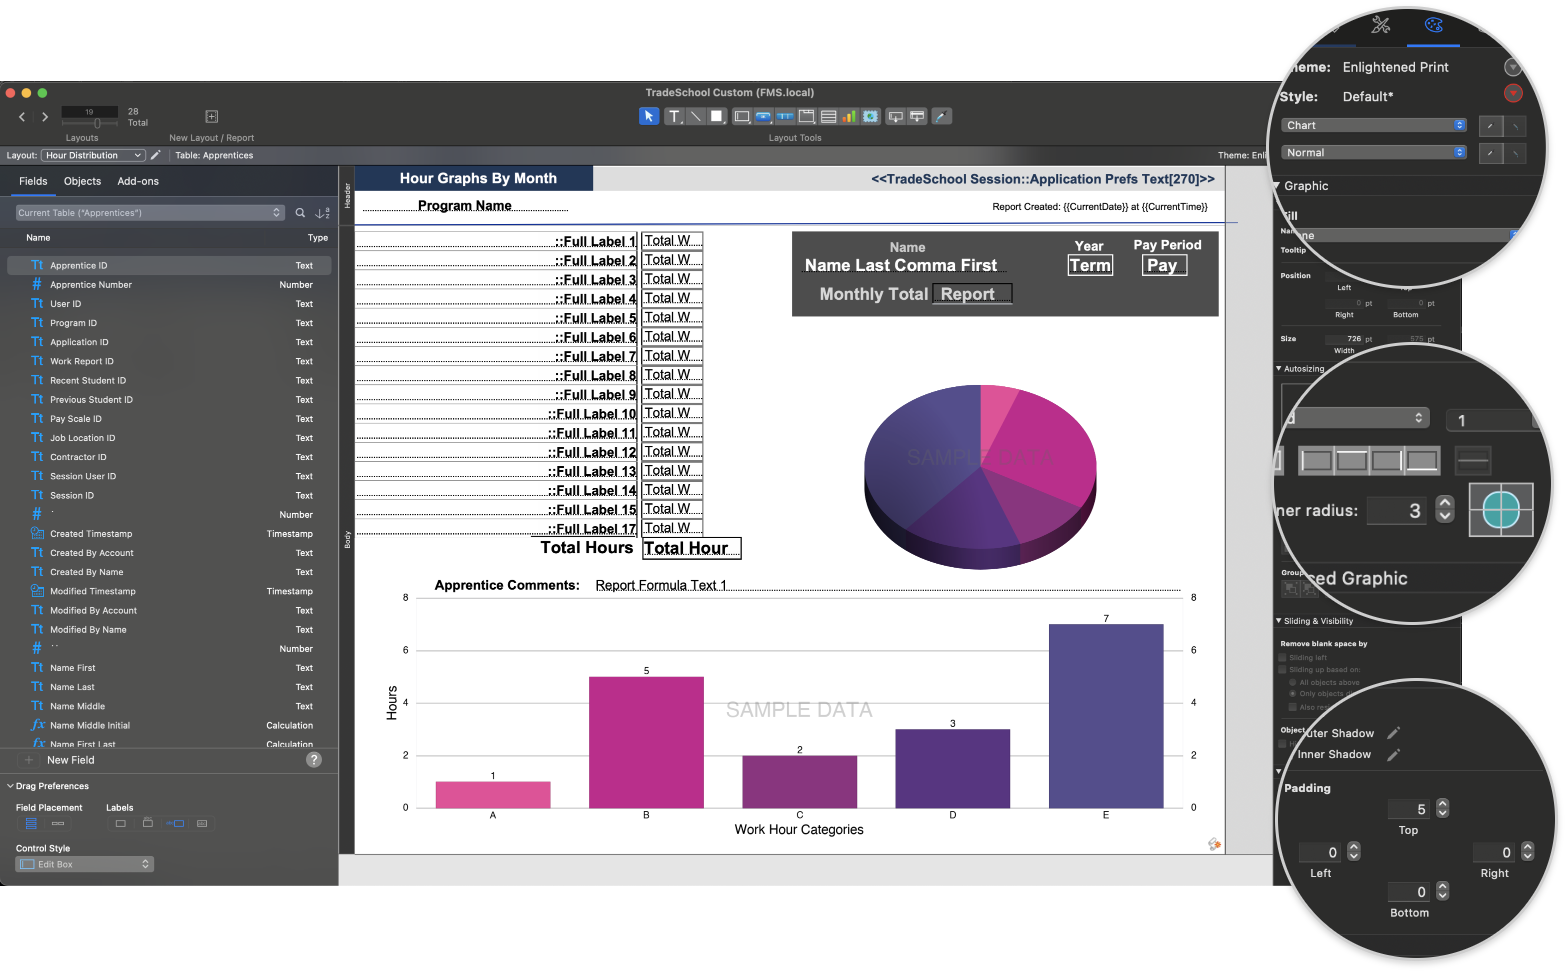The width and height of the screenshot is (1567, 973).
Task: Activate the Button Bar tool
Action: (786, 116)
